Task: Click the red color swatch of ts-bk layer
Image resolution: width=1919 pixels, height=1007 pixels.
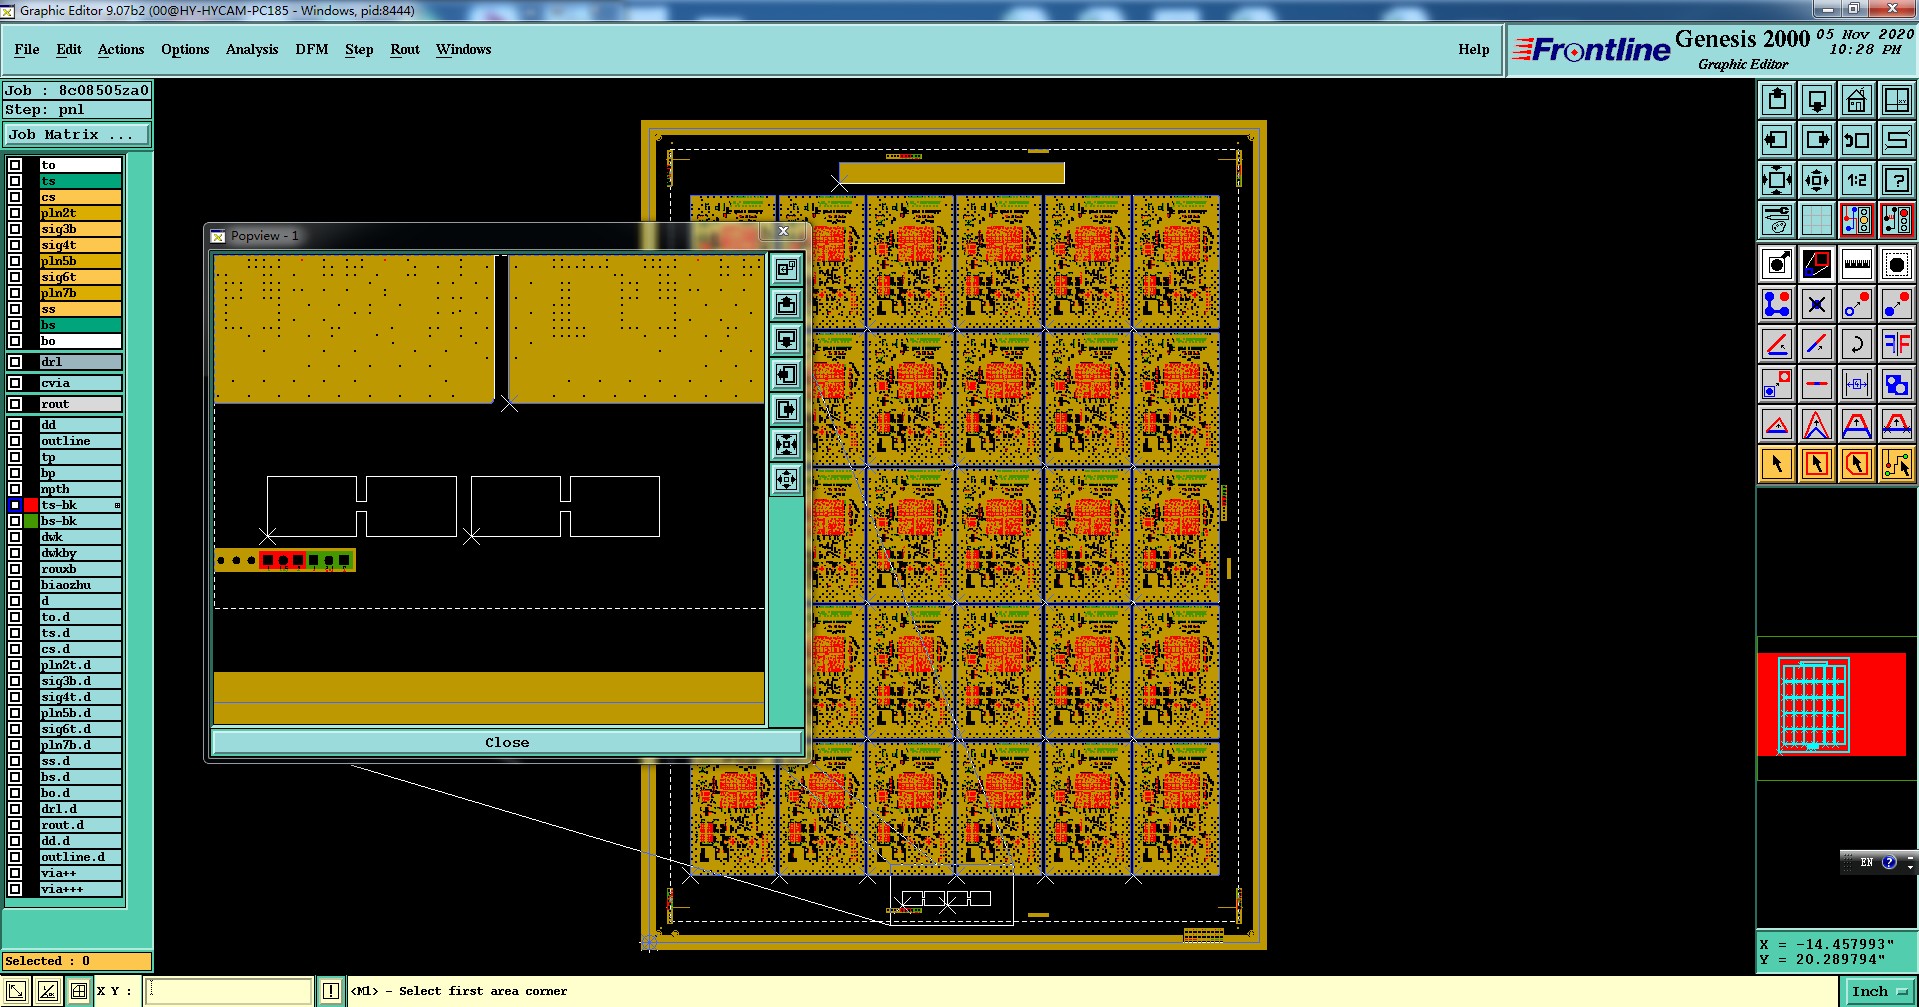Action: point(31,505)
